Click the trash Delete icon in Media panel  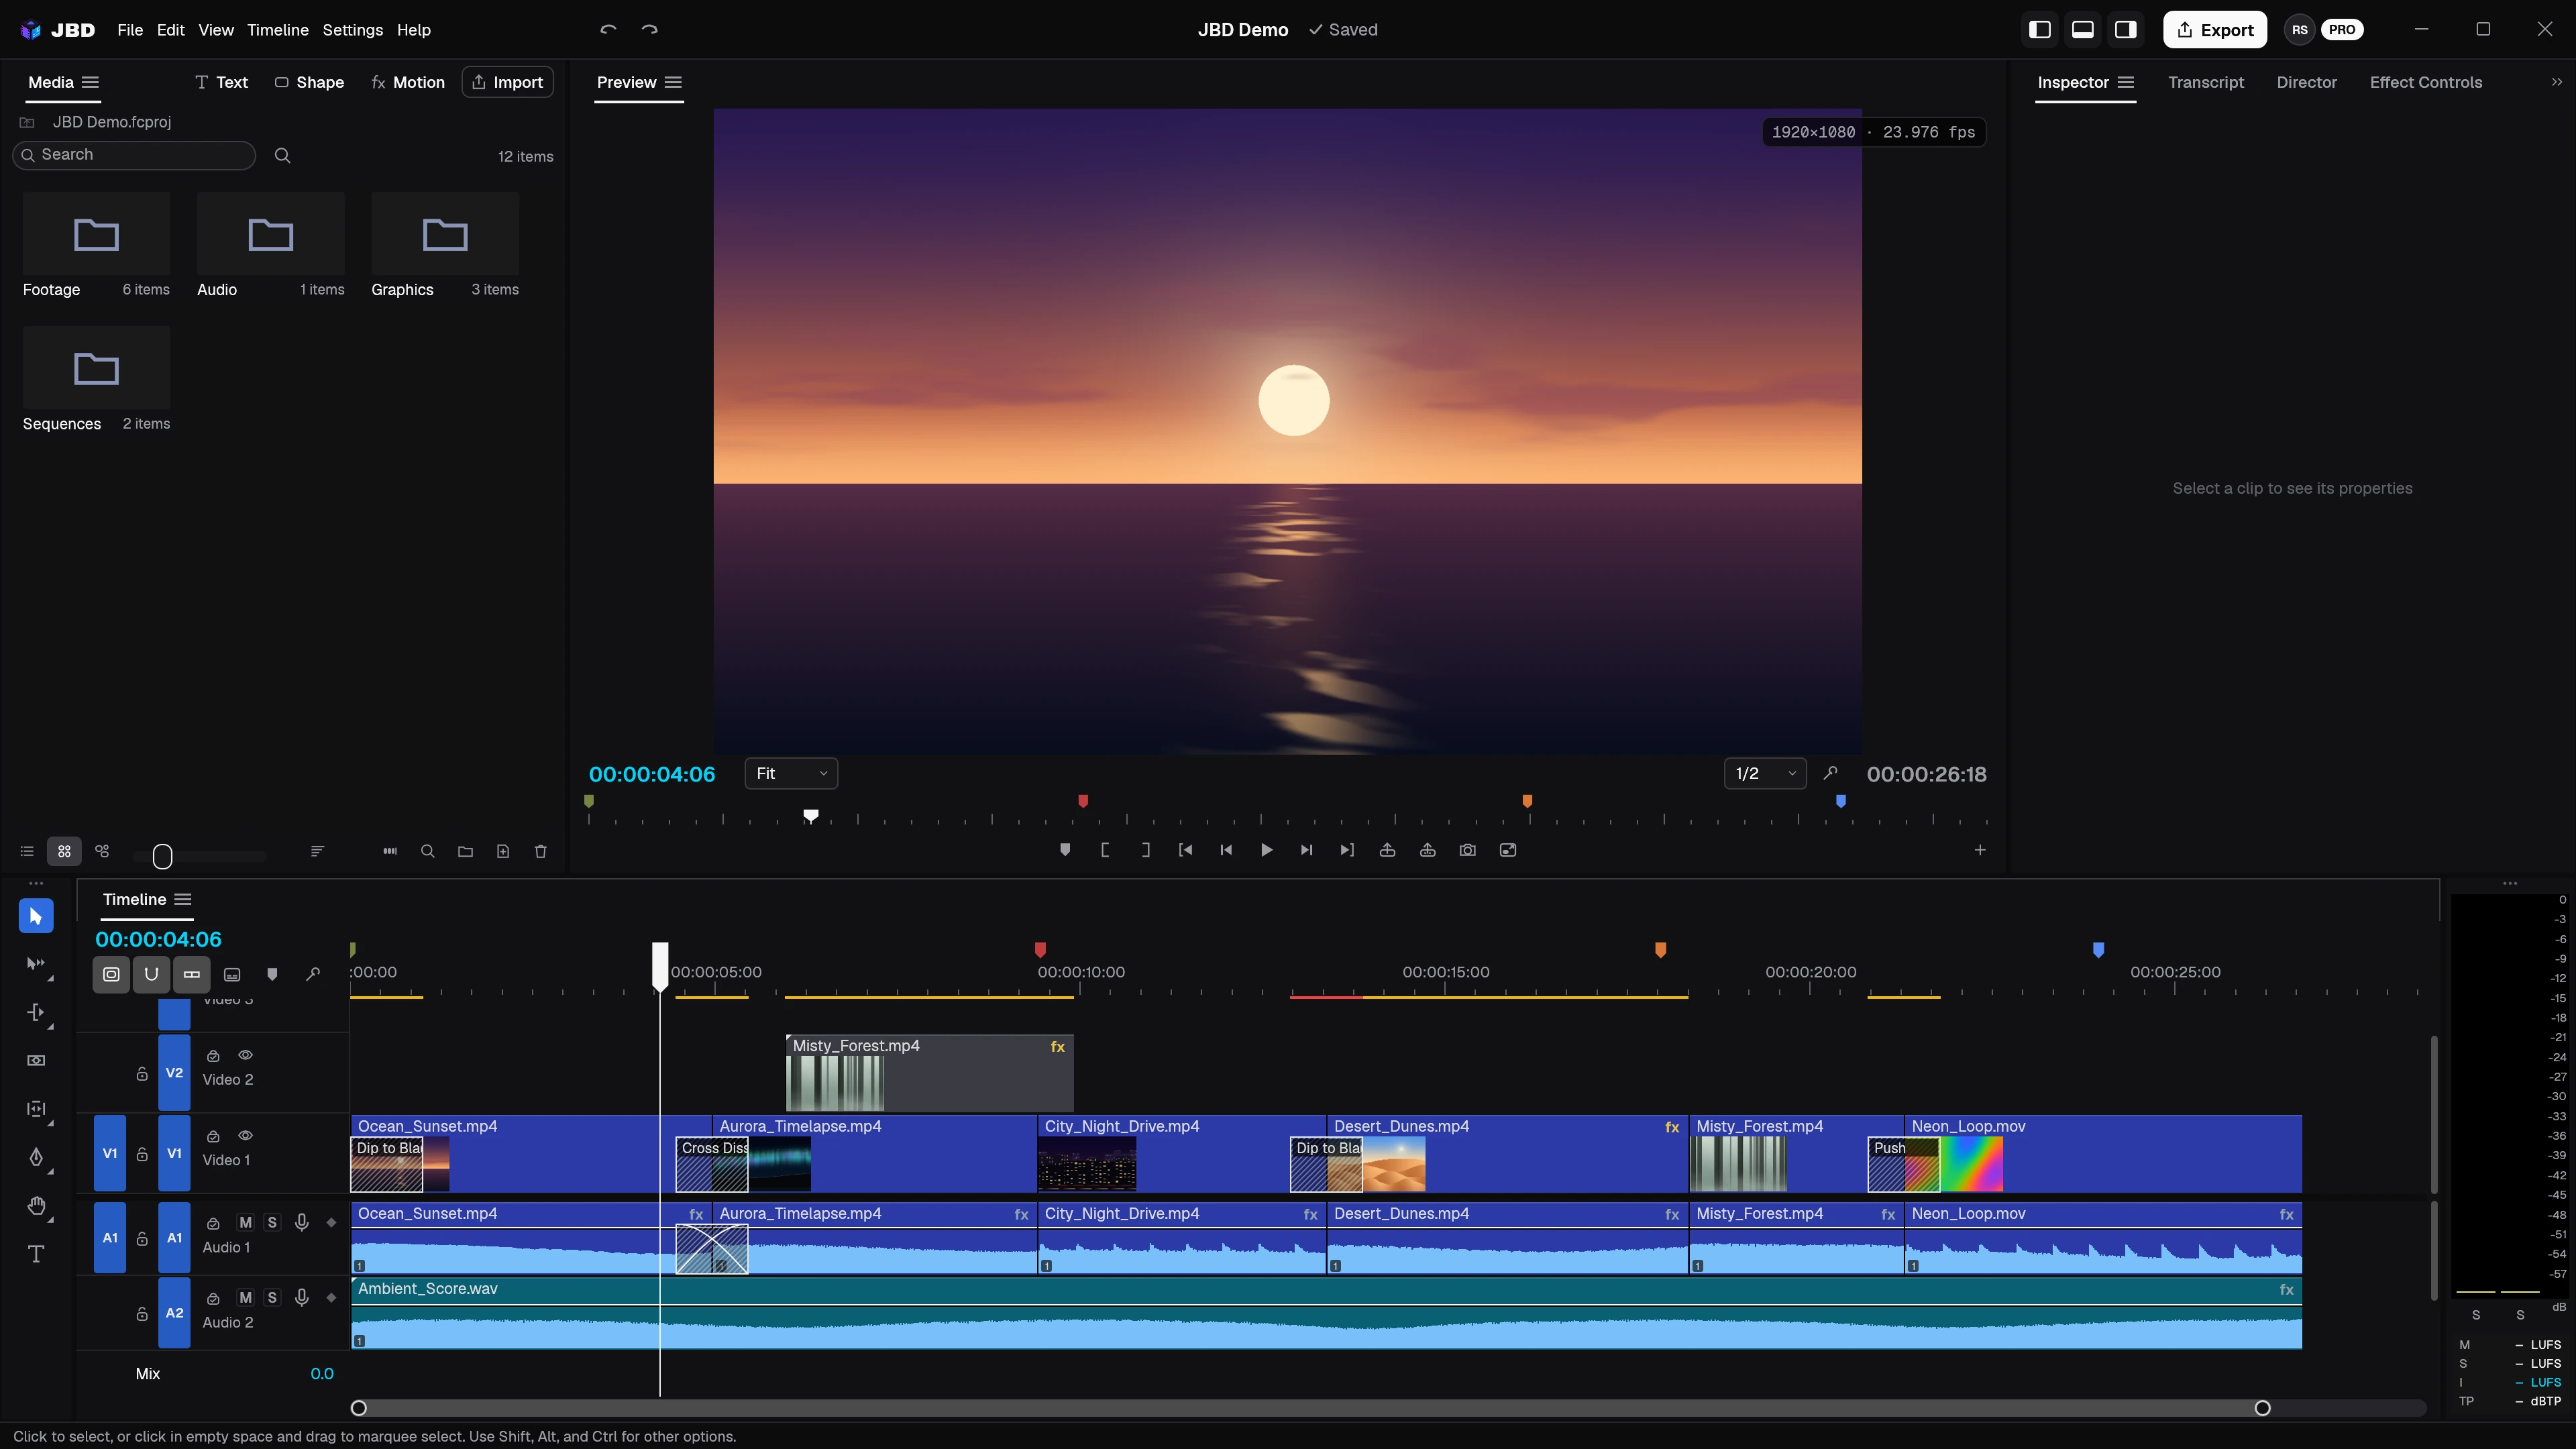pyautogui.click(x=541, y=852)
